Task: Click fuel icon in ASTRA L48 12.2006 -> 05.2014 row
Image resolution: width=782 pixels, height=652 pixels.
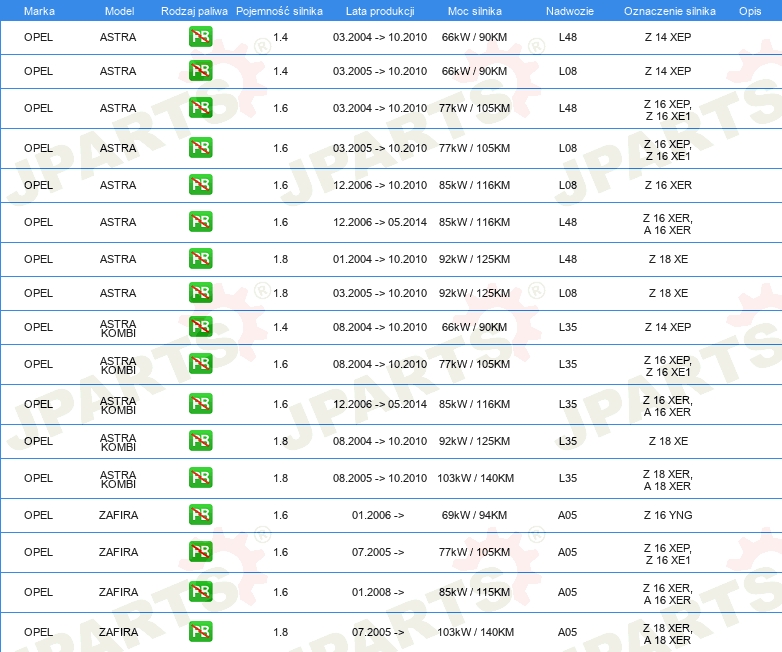Action: coord(200,221)
